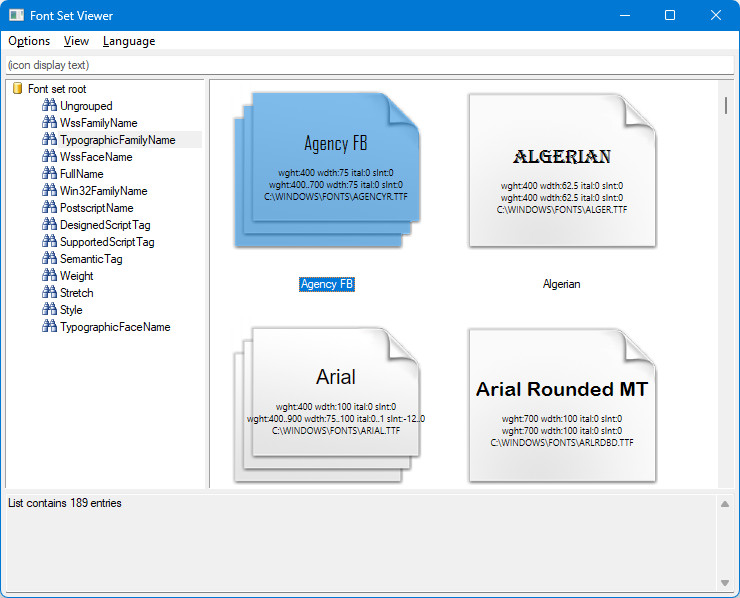Close the Font Set Viewer window
Image resolution: width=740 pixels, height=598 pixels.
click(x=715, y=15)
